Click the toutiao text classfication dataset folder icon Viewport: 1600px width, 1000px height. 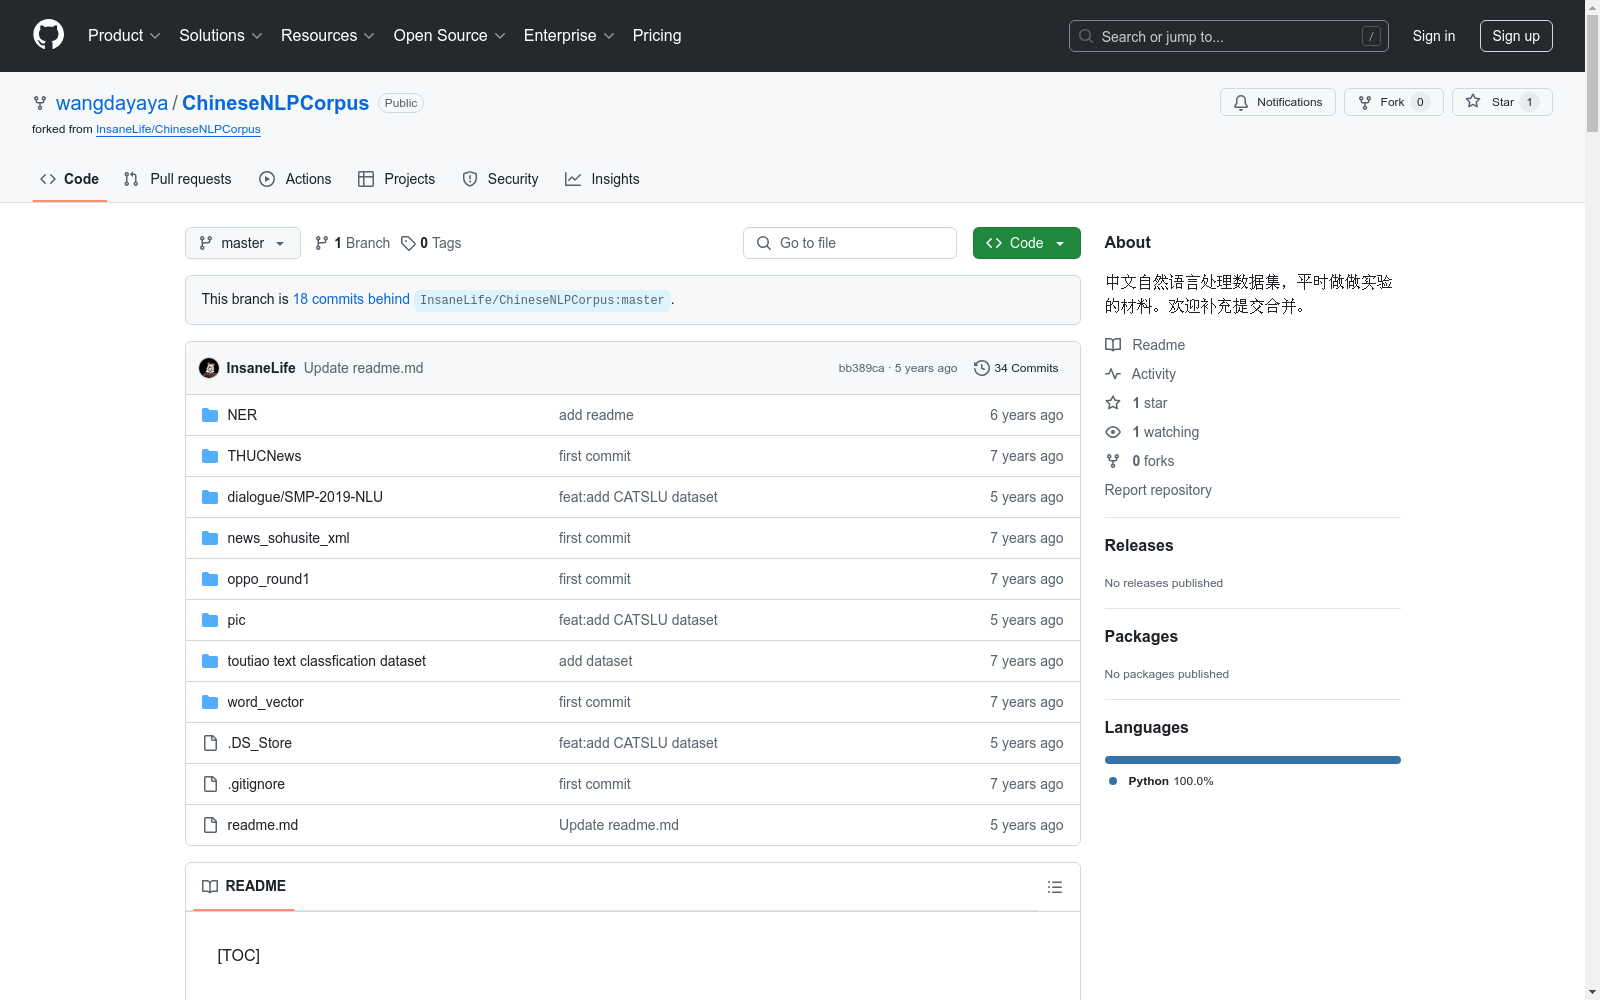210,661
